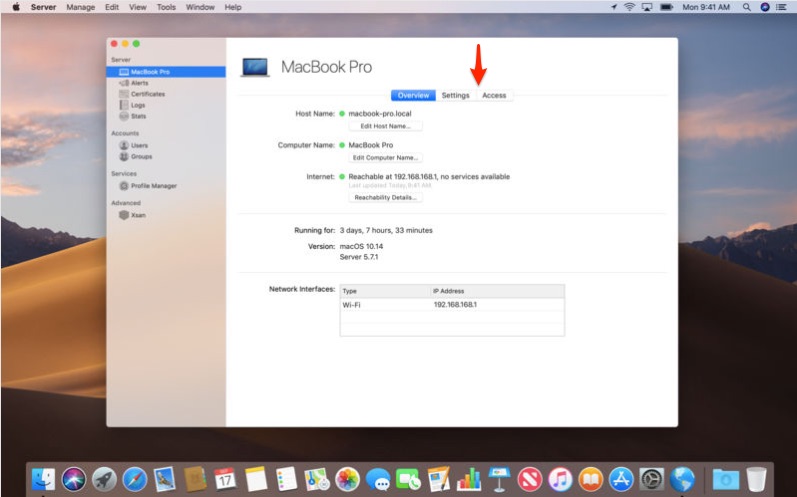Open the Profile Manager service
The height and width of the screenshot is (497, 797).
(x=148, y=186)
